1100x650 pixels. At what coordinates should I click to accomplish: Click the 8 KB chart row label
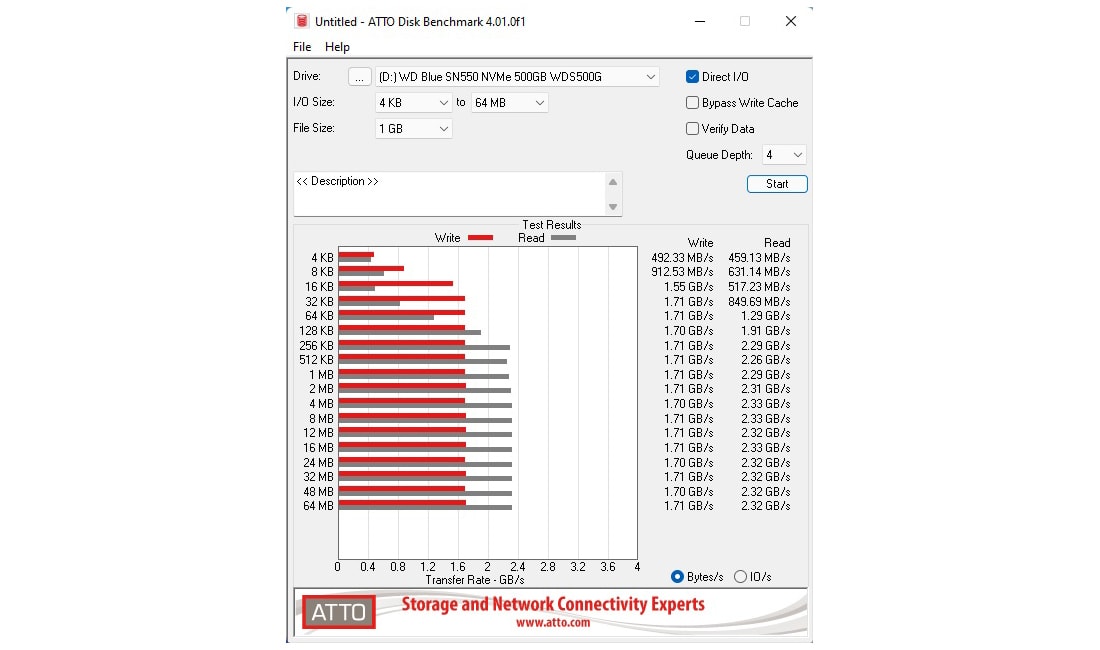323,272
